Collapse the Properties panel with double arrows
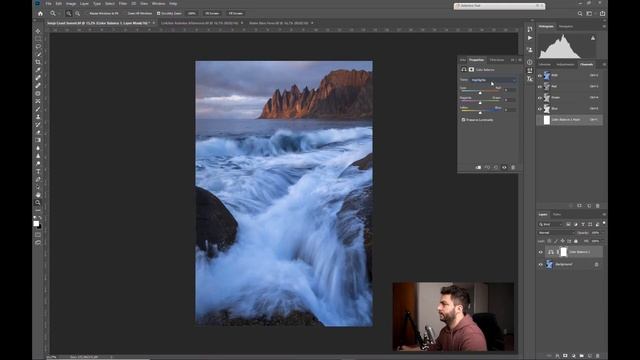 [x=513, y=60]
